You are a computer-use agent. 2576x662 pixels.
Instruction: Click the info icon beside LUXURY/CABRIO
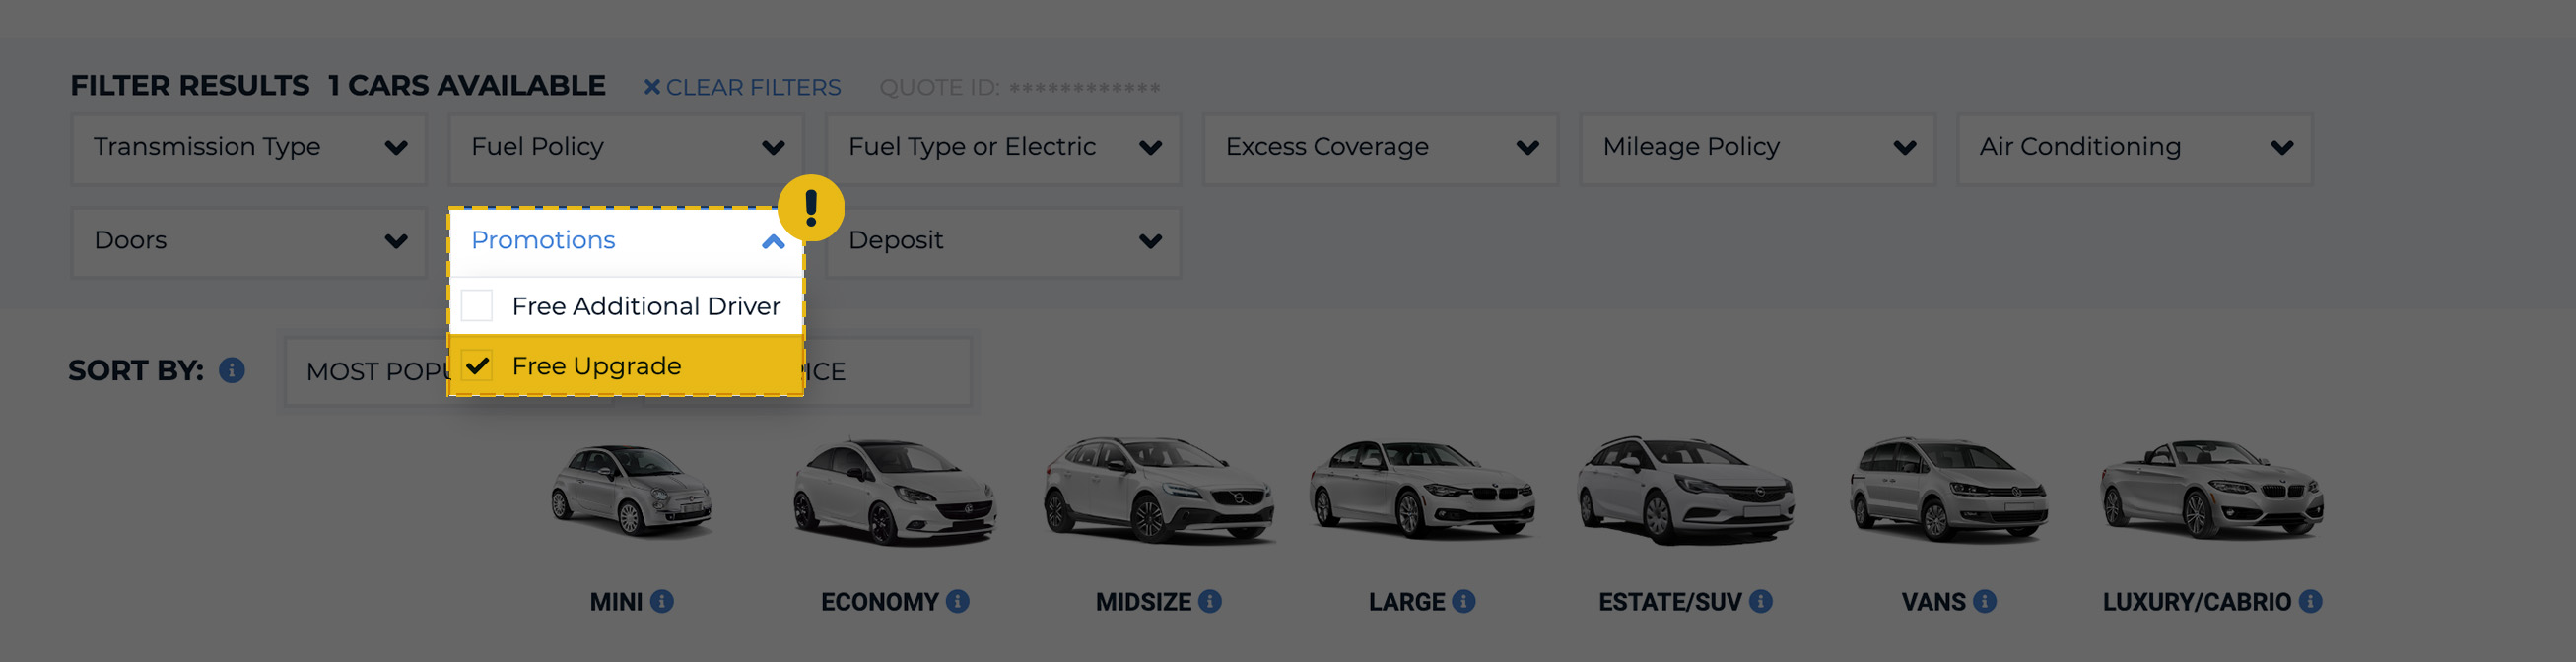pyautogui.click(x=2310, y=601)
